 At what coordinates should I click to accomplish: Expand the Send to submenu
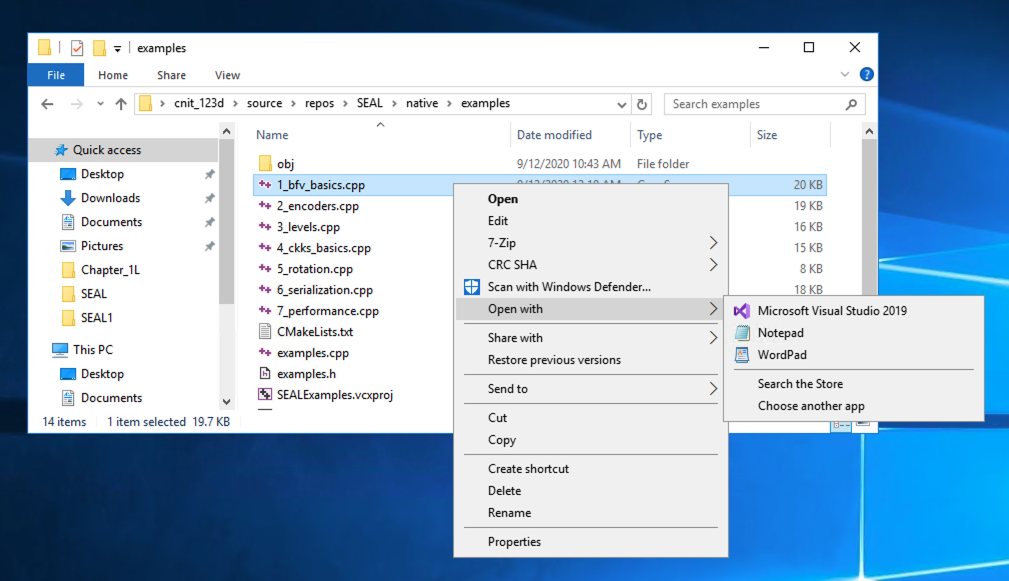coord(713,389)
